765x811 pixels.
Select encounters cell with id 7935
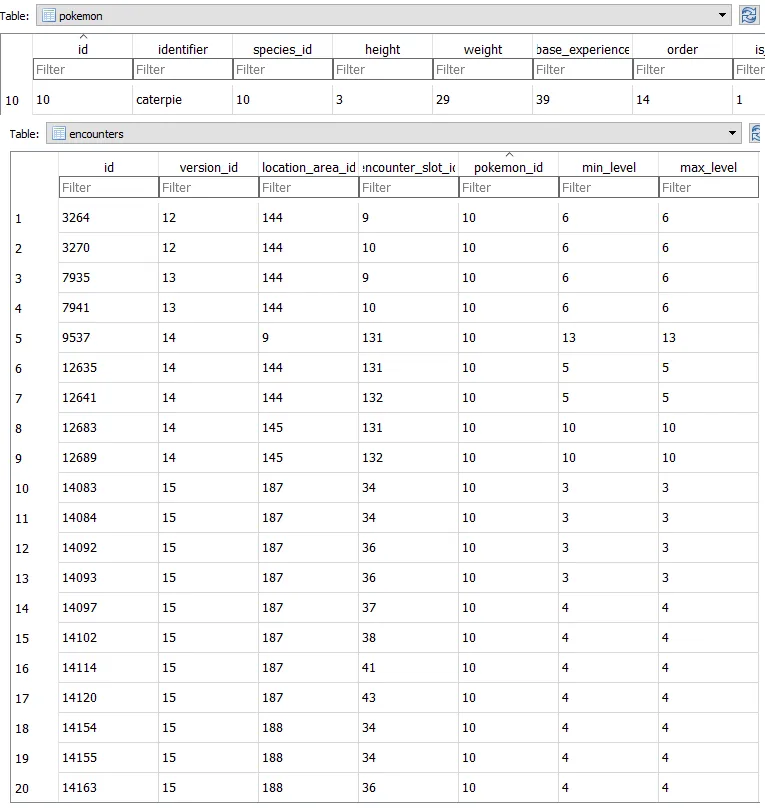click(x=109, y=278)
